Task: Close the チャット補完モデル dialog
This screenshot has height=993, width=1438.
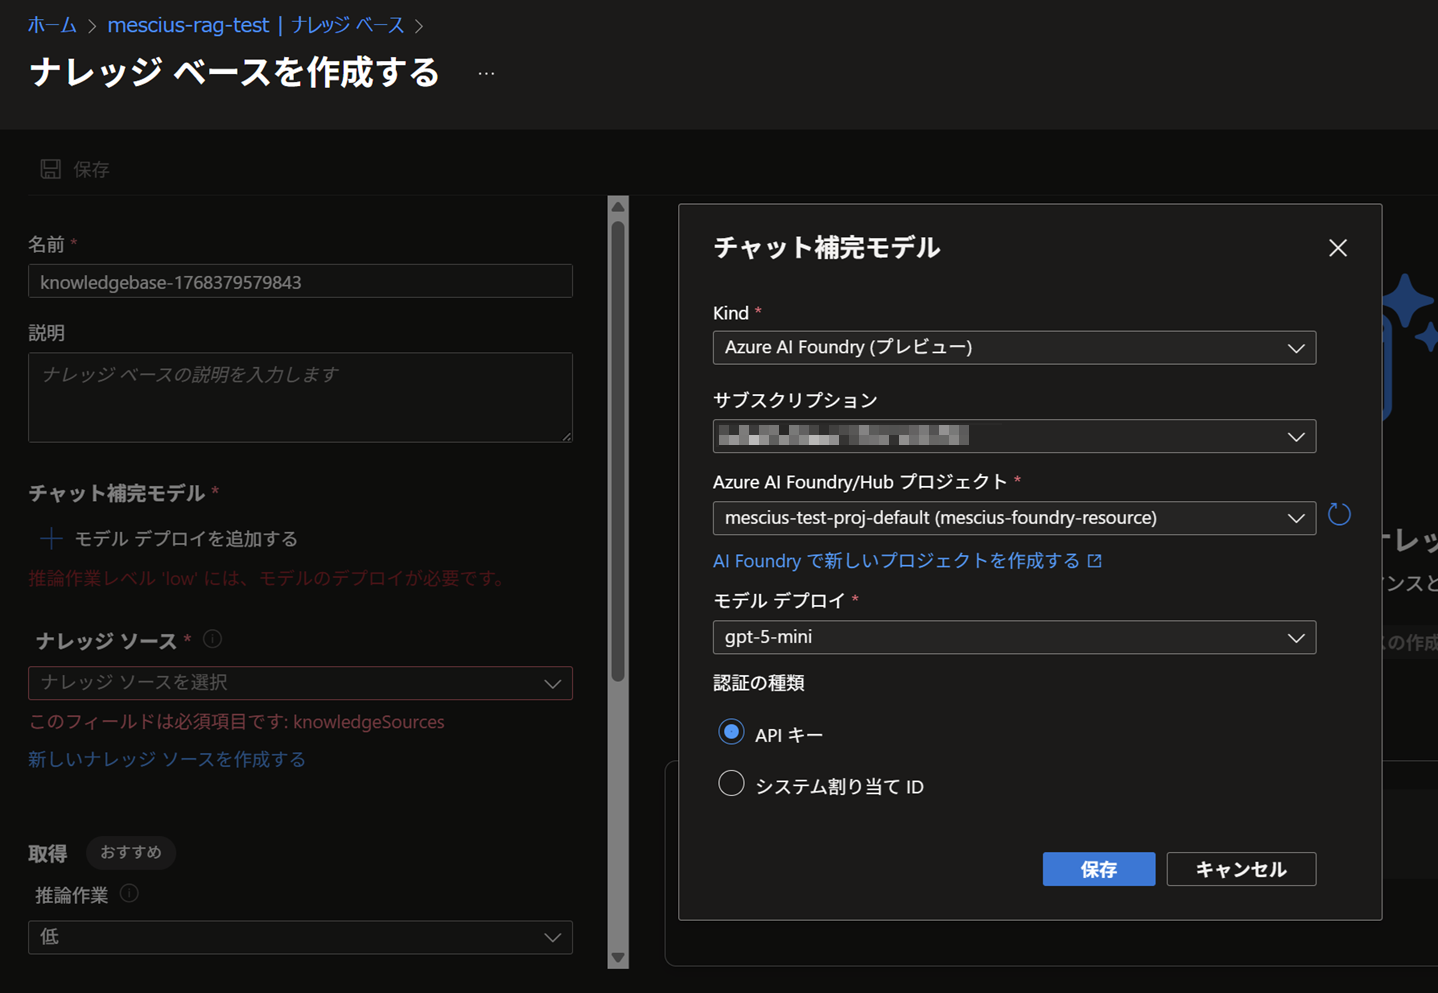Action: [x=1337, y=247]
